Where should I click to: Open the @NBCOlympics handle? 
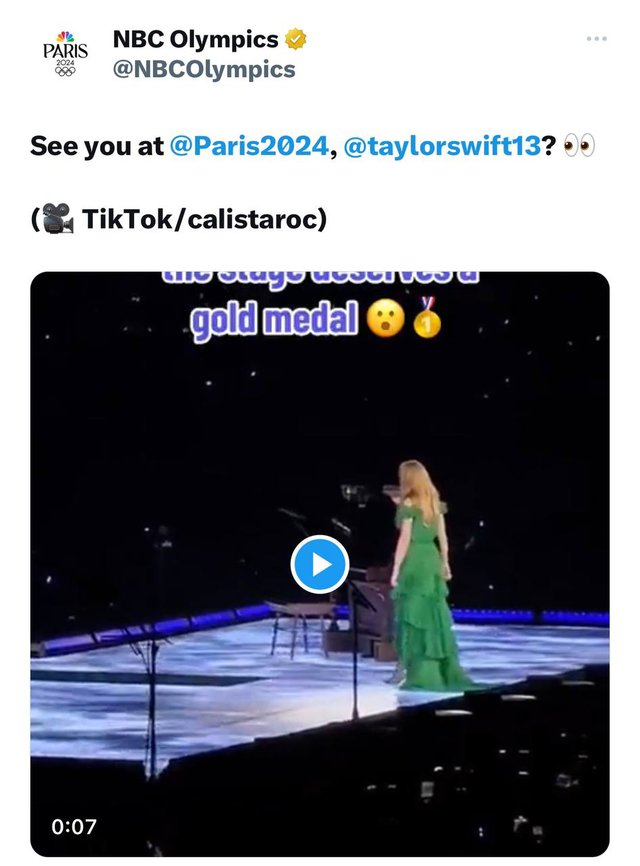[x=204, y=70]
